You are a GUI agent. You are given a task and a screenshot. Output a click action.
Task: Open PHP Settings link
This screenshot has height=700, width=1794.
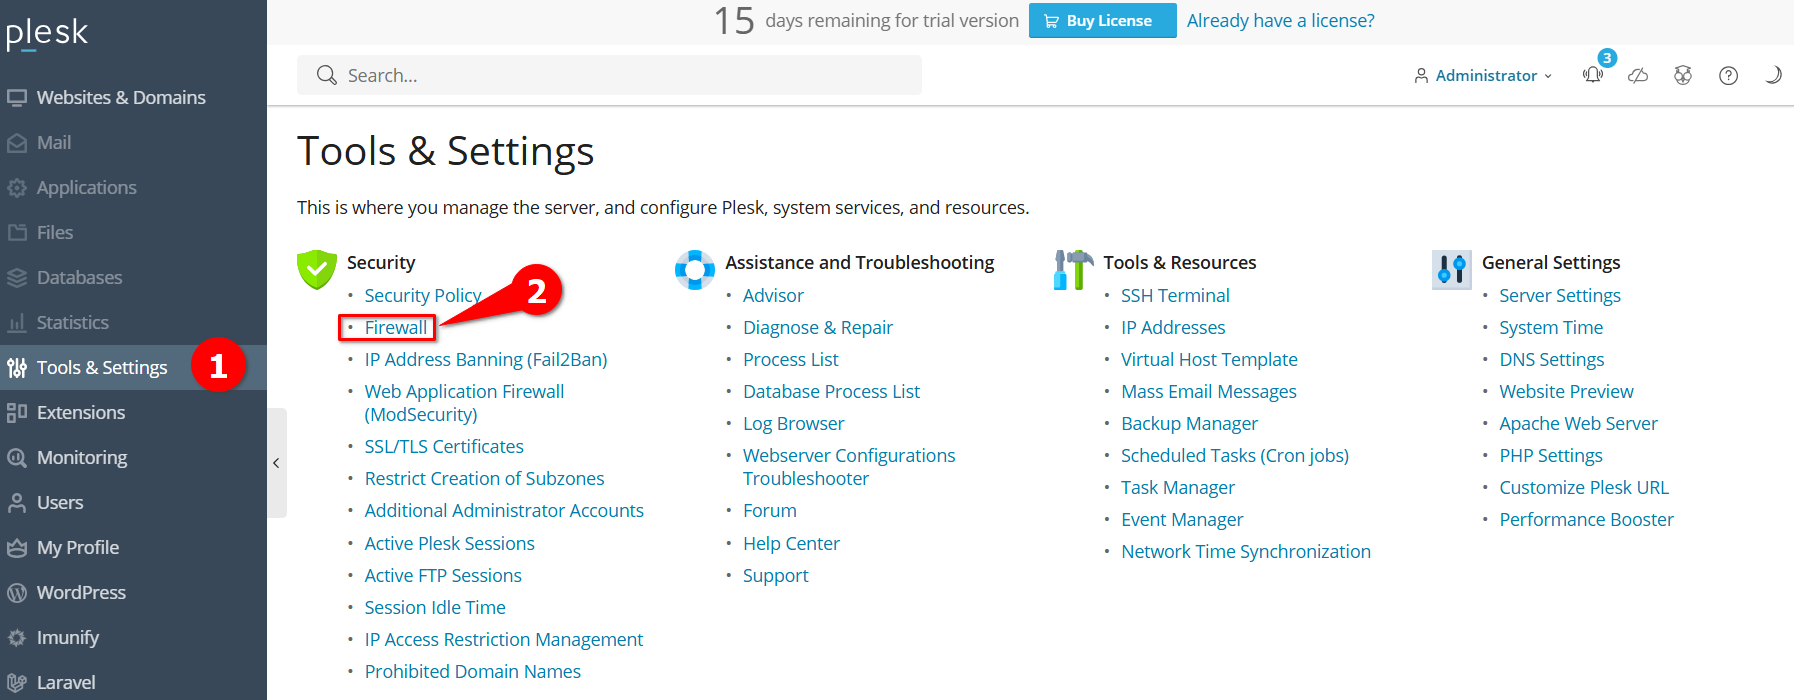1551,456
